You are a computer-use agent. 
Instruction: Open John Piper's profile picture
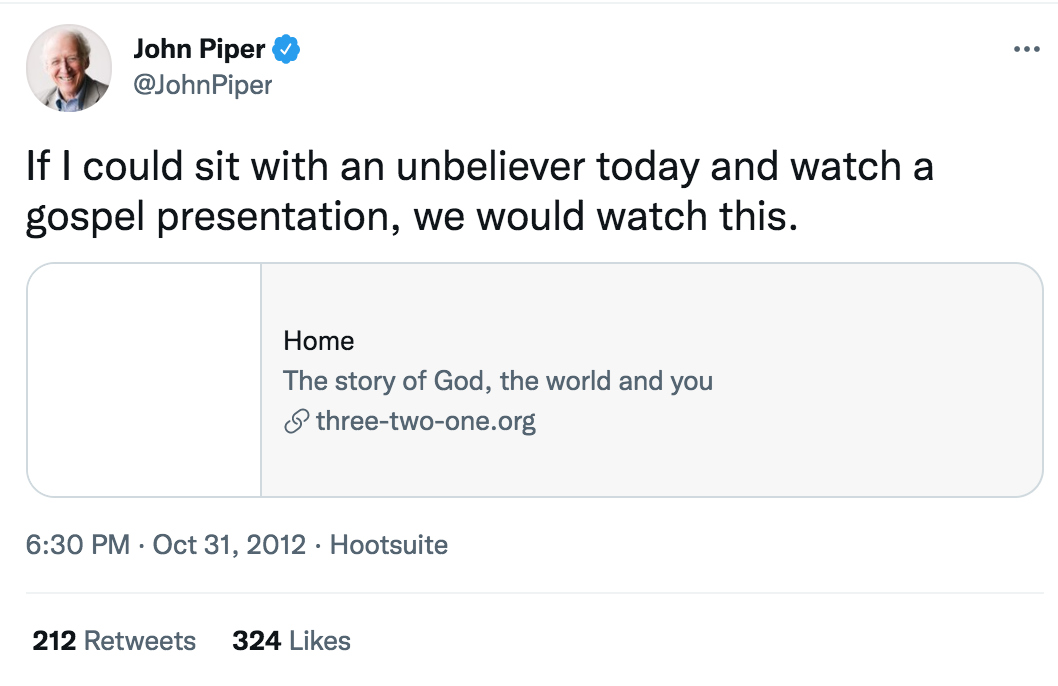[x=69, y=67]
